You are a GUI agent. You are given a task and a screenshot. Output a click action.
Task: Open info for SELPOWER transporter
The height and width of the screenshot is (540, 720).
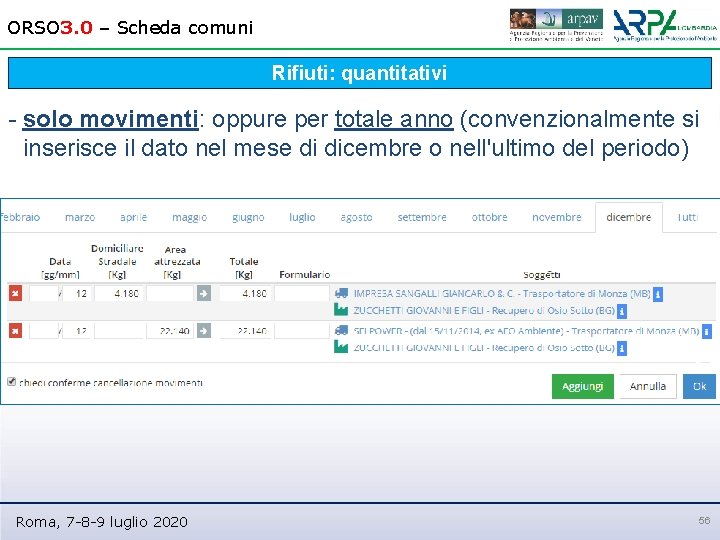coord(707,331)
